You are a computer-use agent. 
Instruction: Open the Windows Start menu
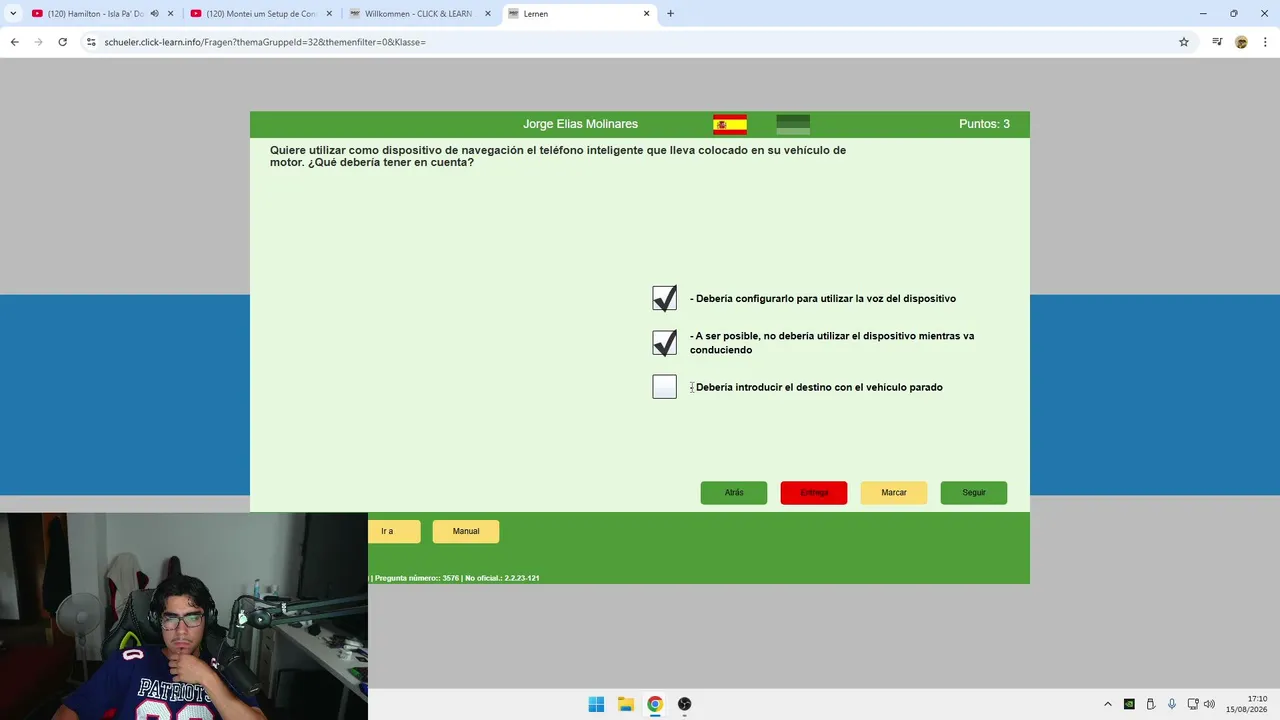[x=596, y=704]
